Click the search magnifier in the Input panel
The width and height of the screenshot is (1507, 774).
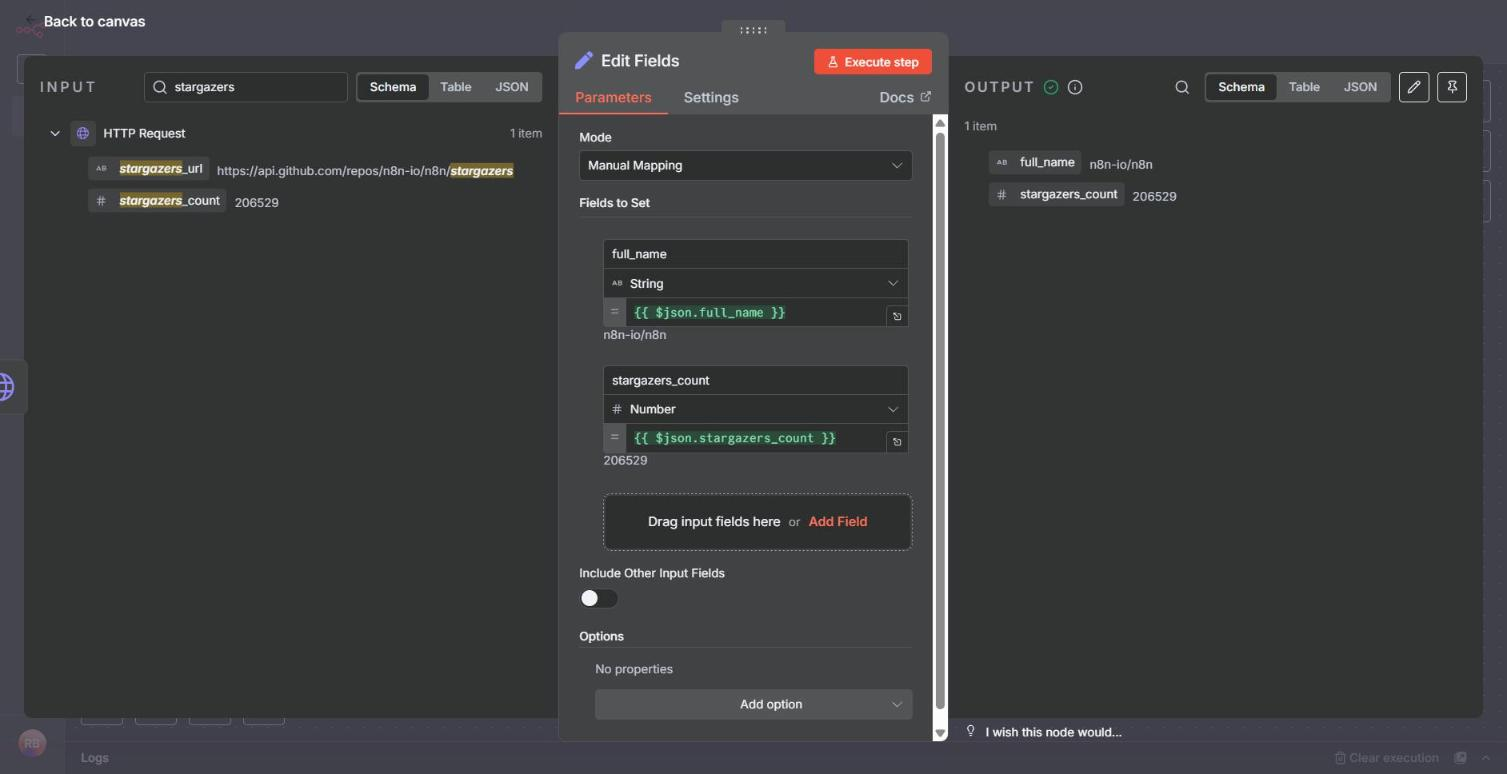point(160,87)
